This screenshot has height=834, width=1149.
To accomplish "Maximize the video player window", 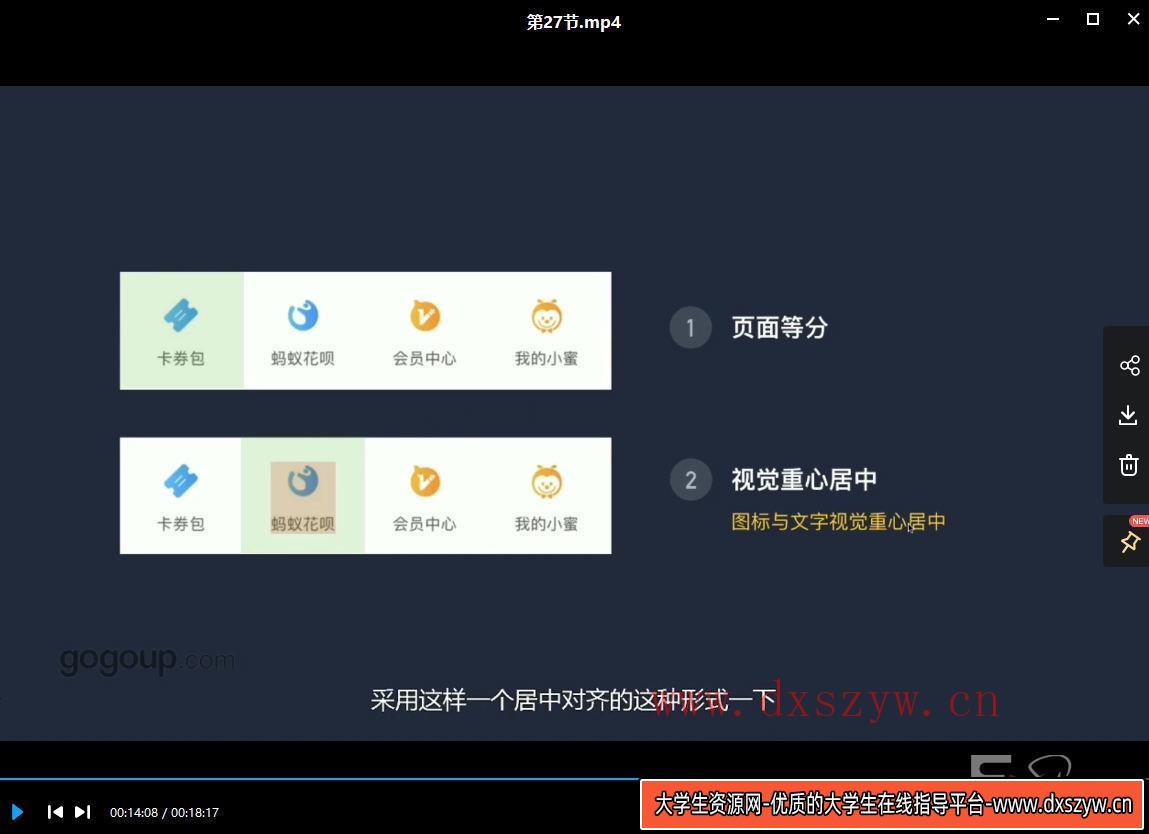I will (1093, 20).
